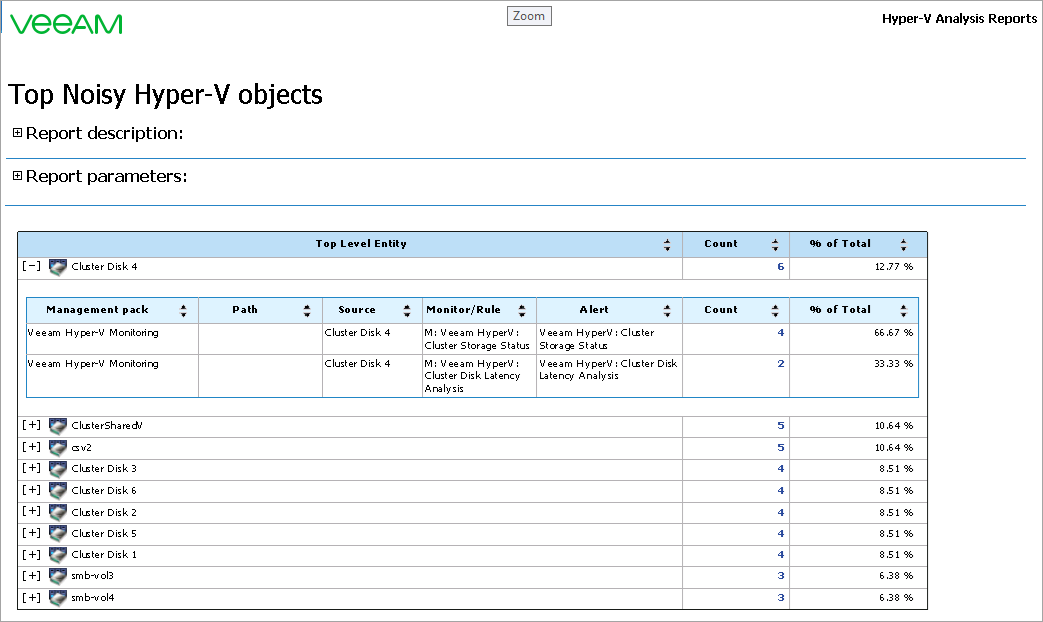The height and width of the screenshot is (622, 1043).
Task: Click the Cluster Disk 6 entity icon
Action: 58,492
